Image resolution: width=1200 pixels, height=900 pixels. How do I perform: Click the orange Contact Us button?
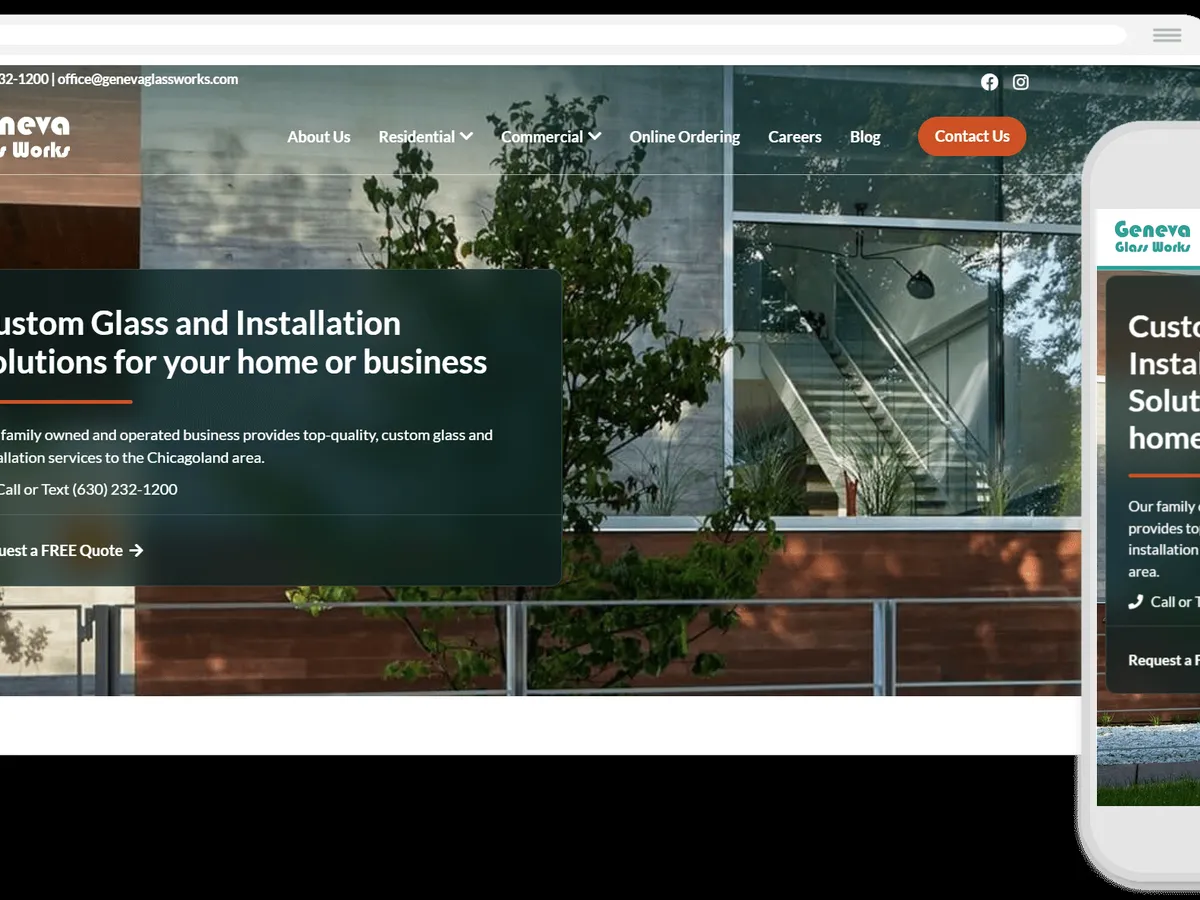pyautogui.click(x=972, y=136)
